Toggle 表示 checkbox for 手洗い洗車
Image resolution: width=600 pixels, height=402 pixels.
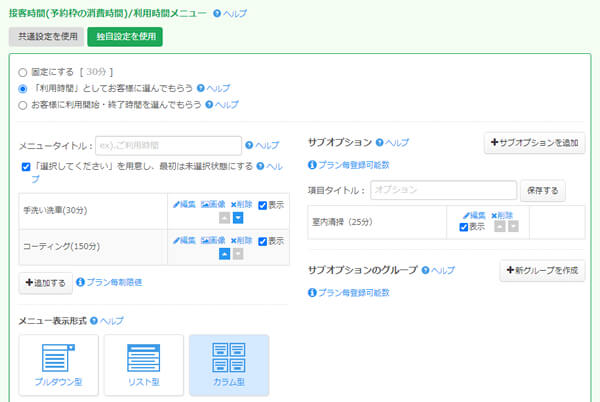tap(262, 205)
